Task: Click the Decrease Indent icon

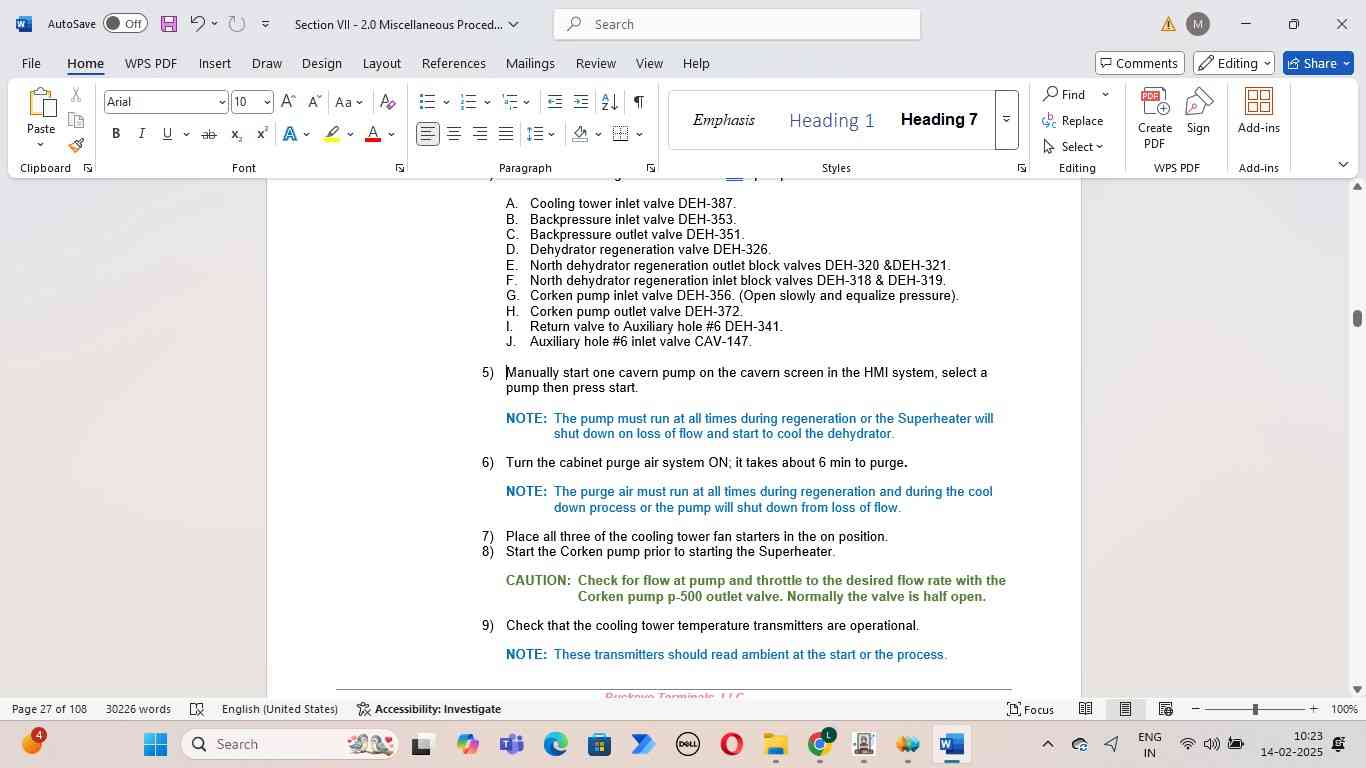Action: click(555, 102)
